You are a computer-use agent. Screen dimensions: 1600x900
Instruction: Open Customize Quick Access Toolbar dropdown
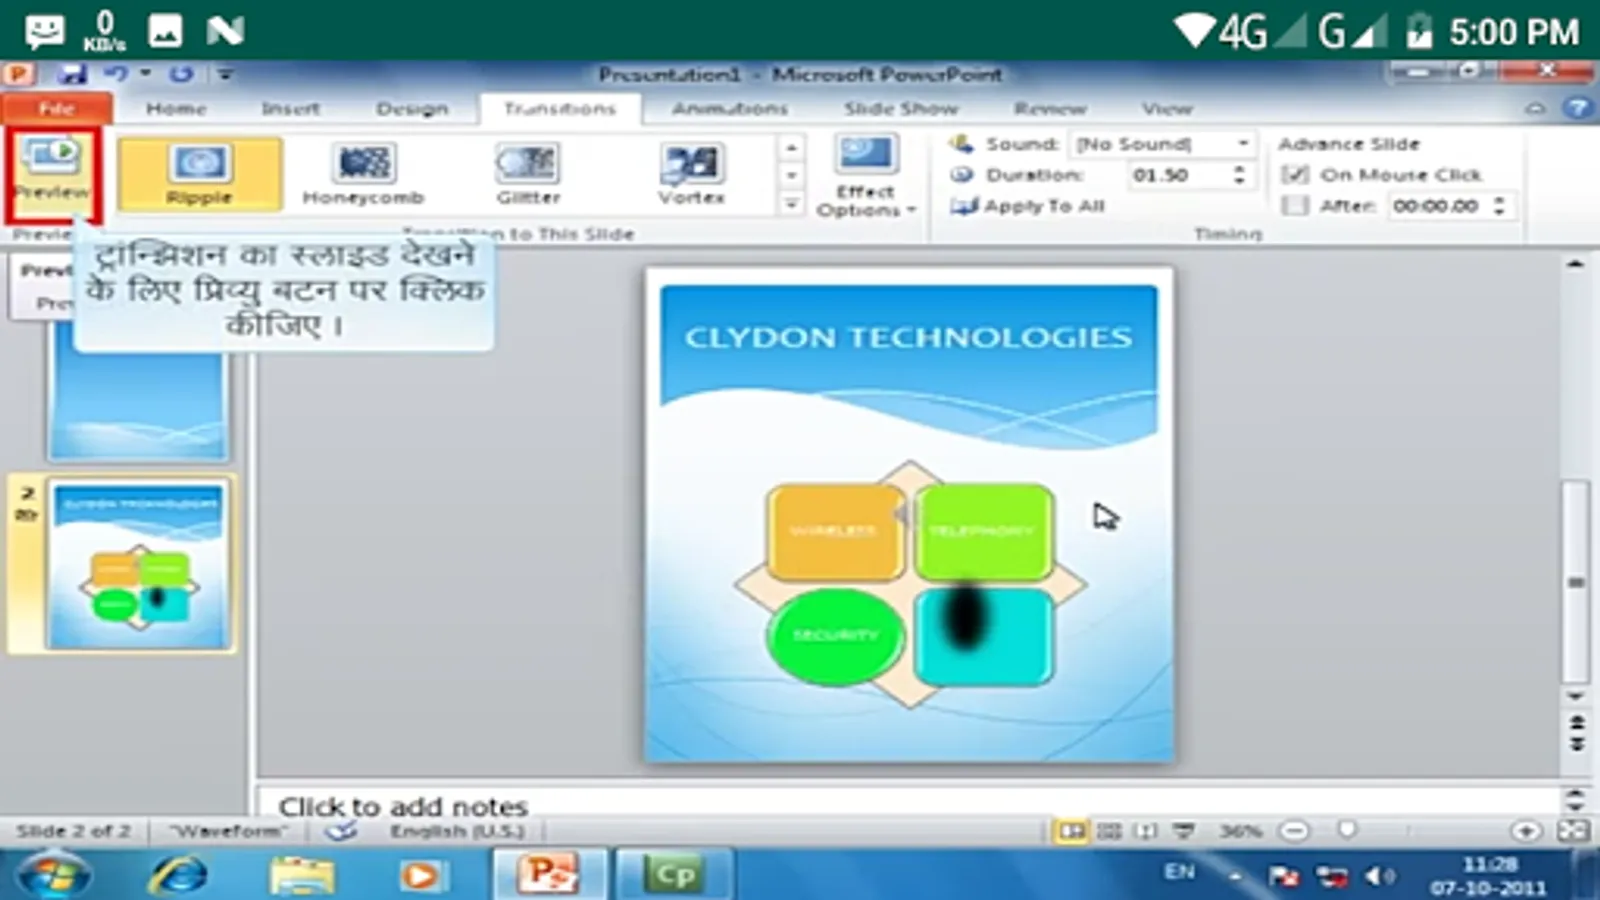(x=226, y=74)
